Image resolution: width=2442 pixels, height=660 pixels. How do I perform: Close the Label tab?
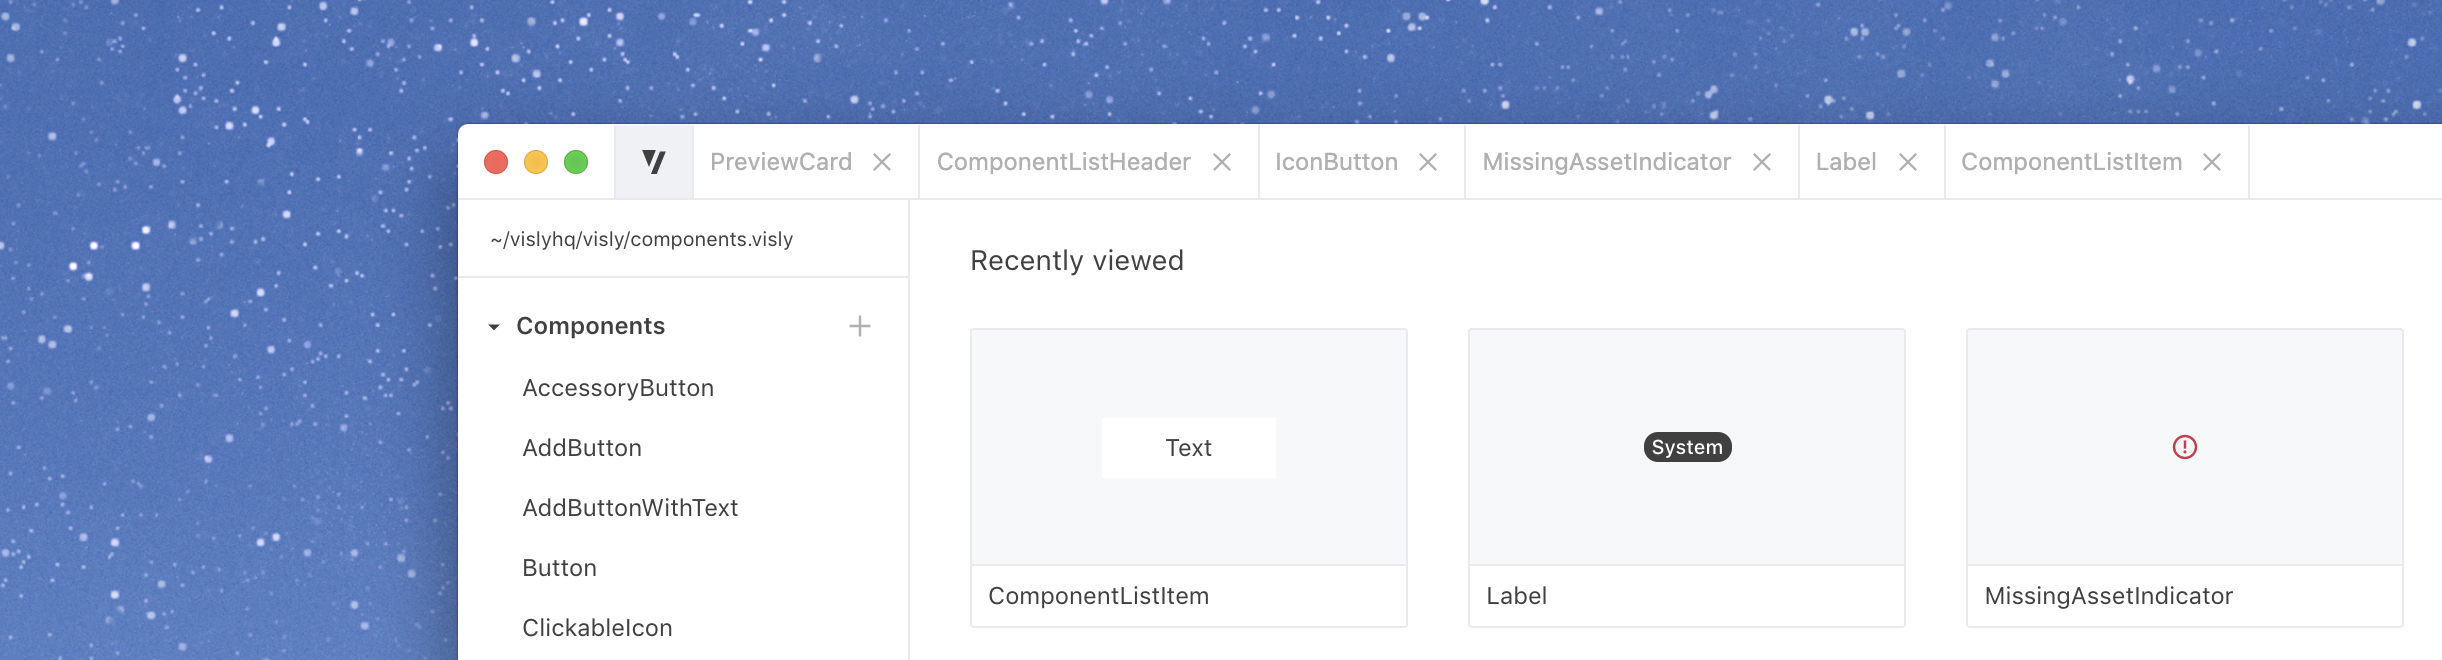[x=1908, y=162]
